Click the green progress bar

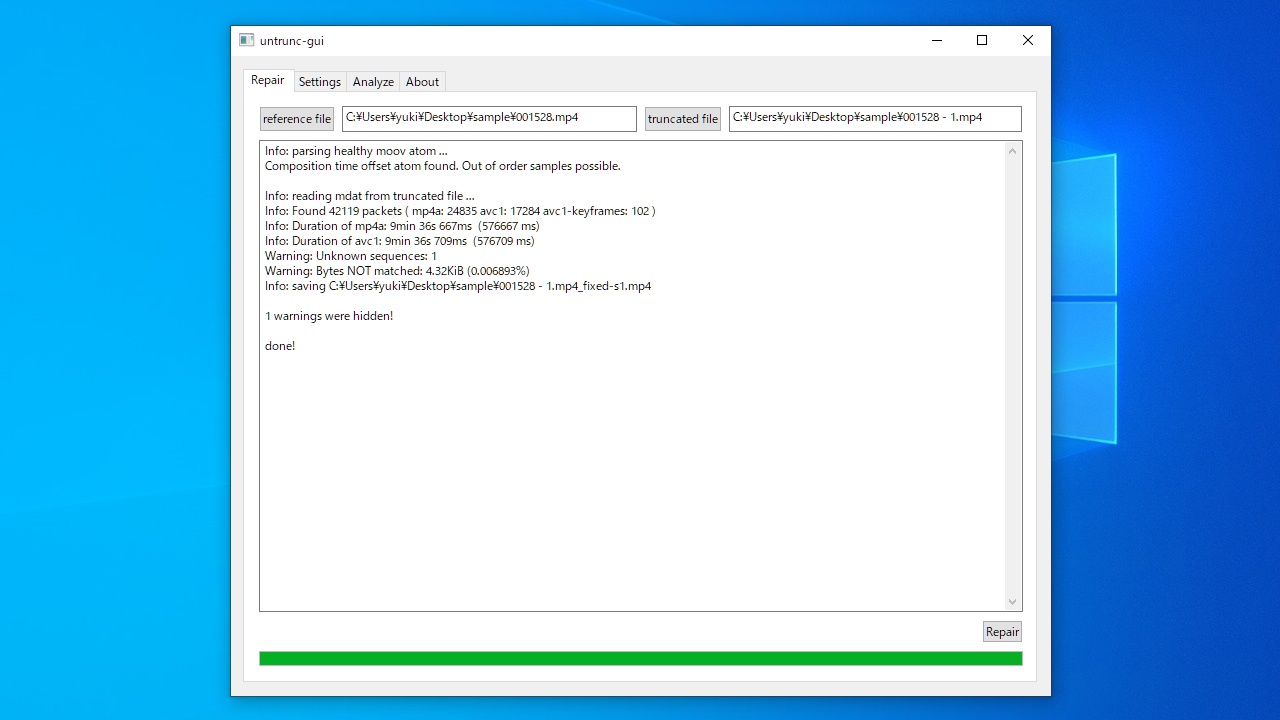click(641, 658)
